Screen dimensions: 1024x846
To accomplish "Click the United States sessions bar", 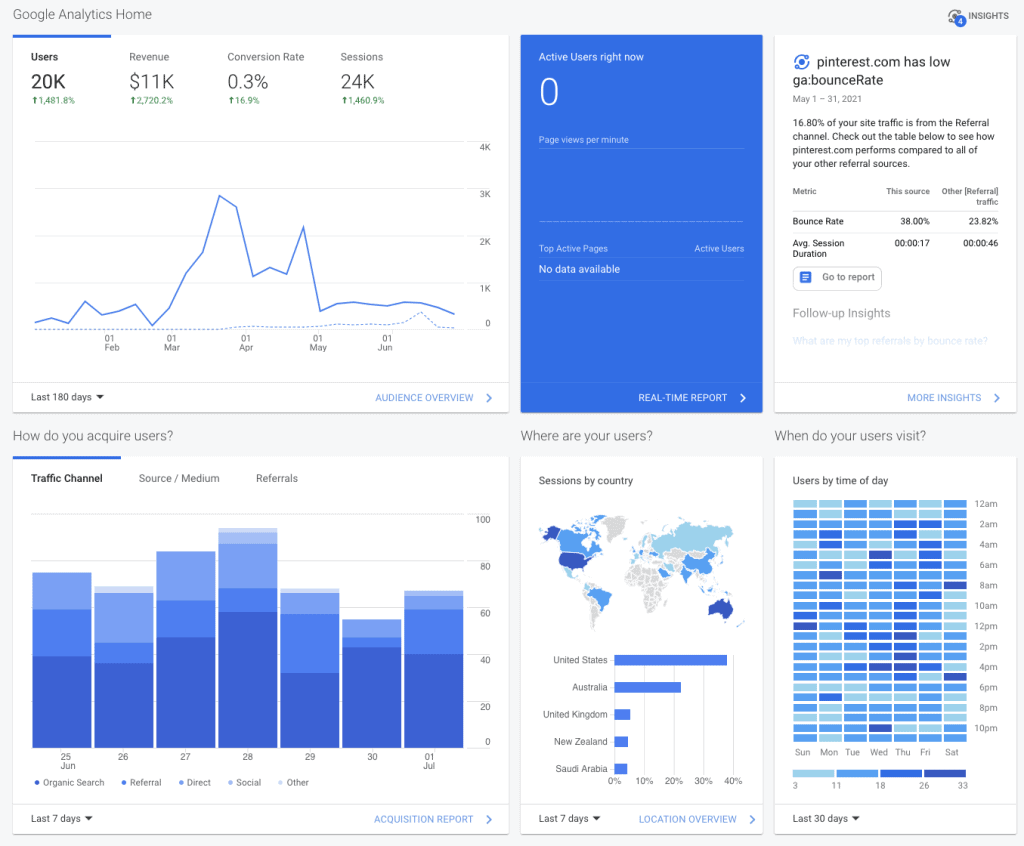I will [x=670, y=659].
